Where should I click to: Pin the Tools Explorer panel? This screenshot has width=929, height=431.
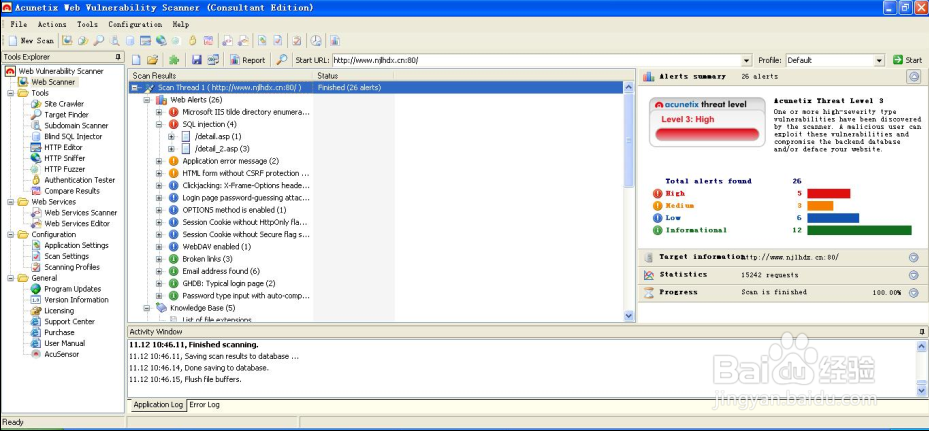tap(118, 57)
